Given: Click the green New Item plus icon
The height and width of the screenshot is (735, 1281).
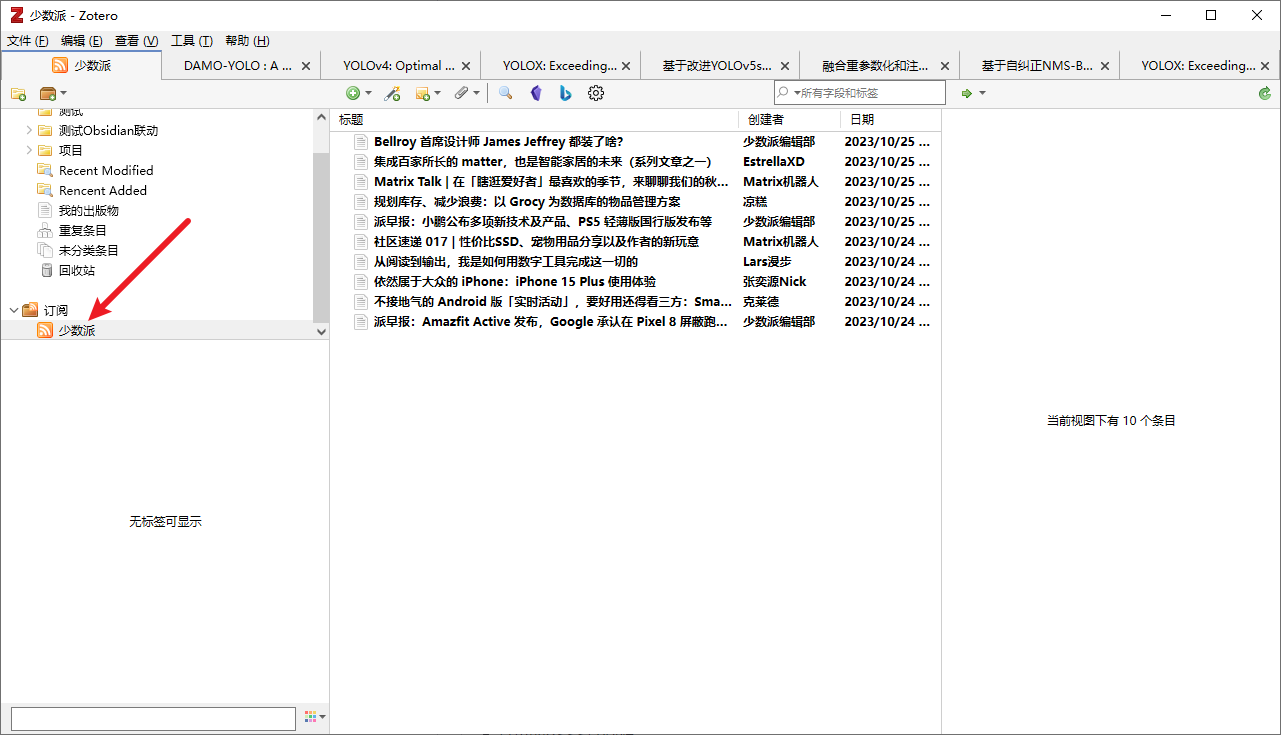Looking at the screenshot, I should (353, 93).
